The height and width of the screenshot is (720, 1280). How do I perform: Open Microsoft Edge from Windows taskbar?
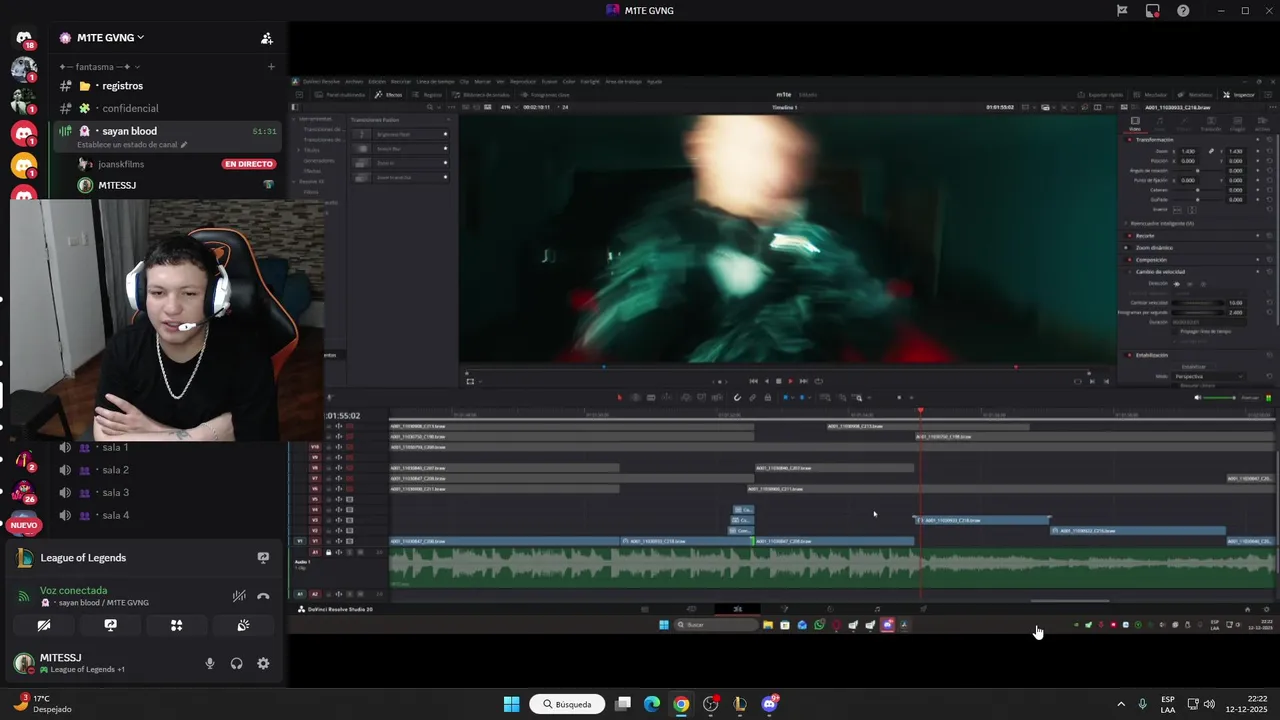tap(652, 704)
